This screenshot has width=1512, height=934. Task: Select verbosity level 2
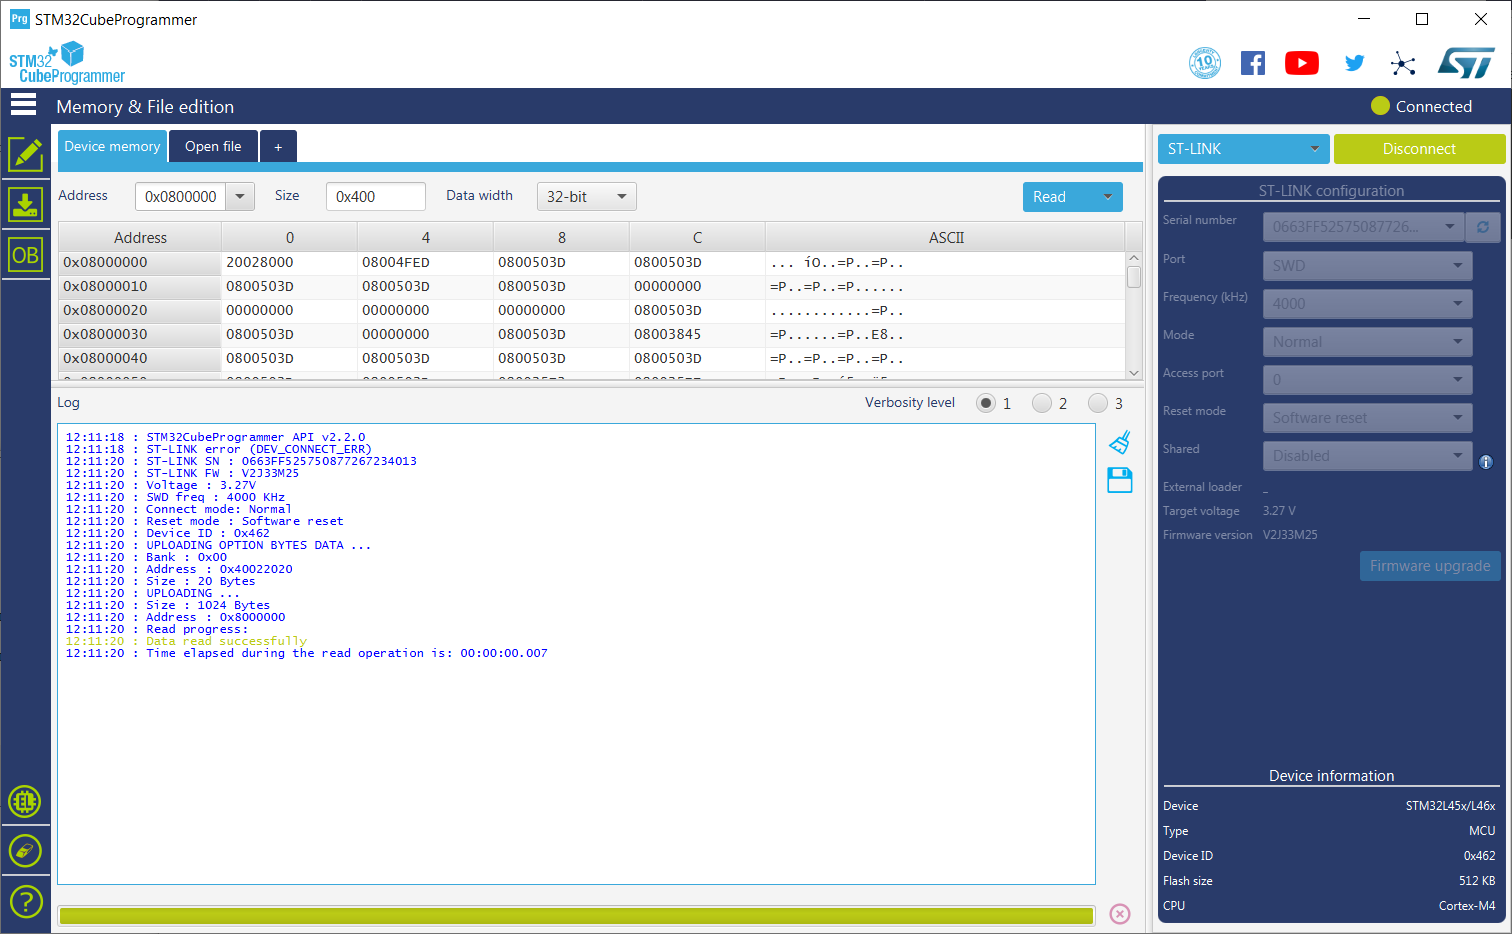pyautogui.click(x=1040, y=403)
